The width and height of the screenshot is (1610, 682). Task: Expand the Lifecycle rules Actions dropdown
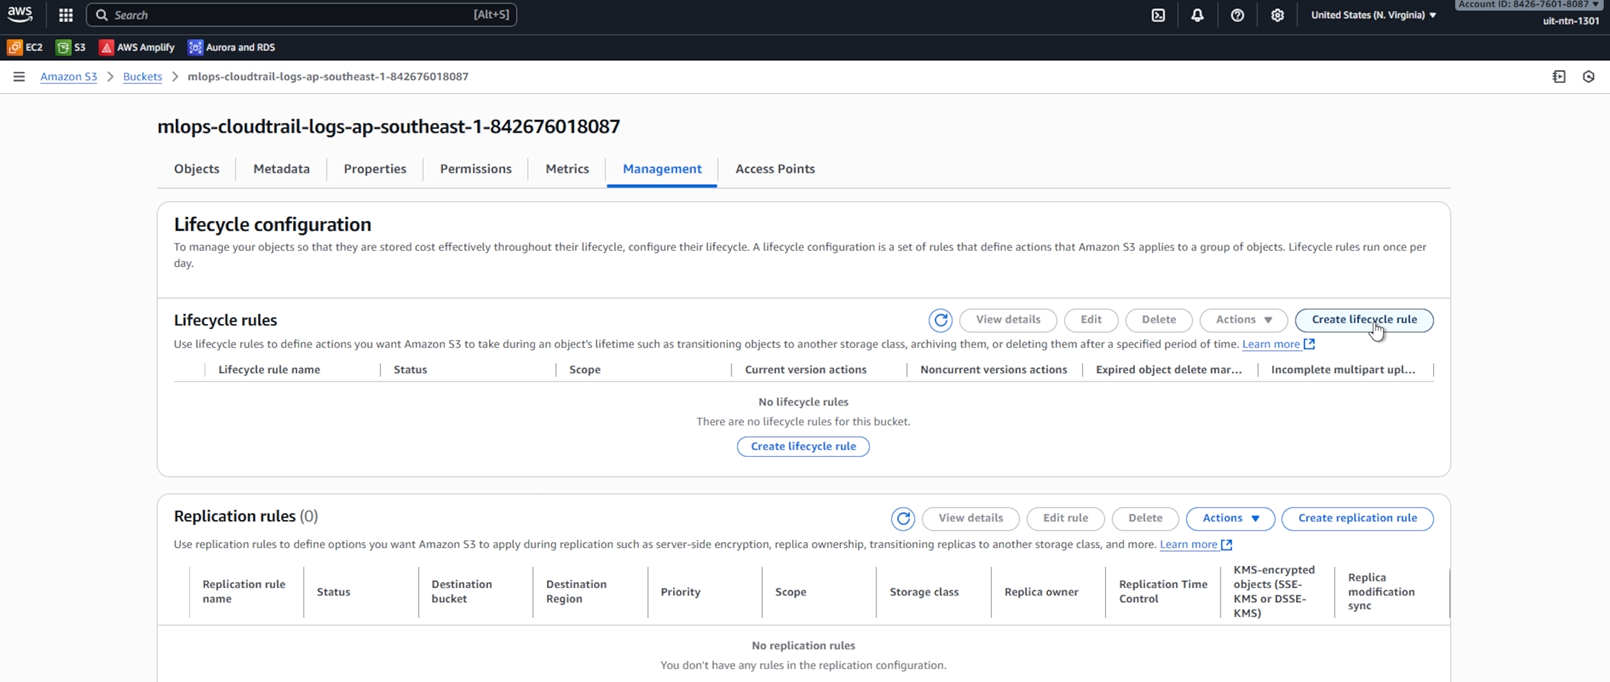coord(1243,320)
